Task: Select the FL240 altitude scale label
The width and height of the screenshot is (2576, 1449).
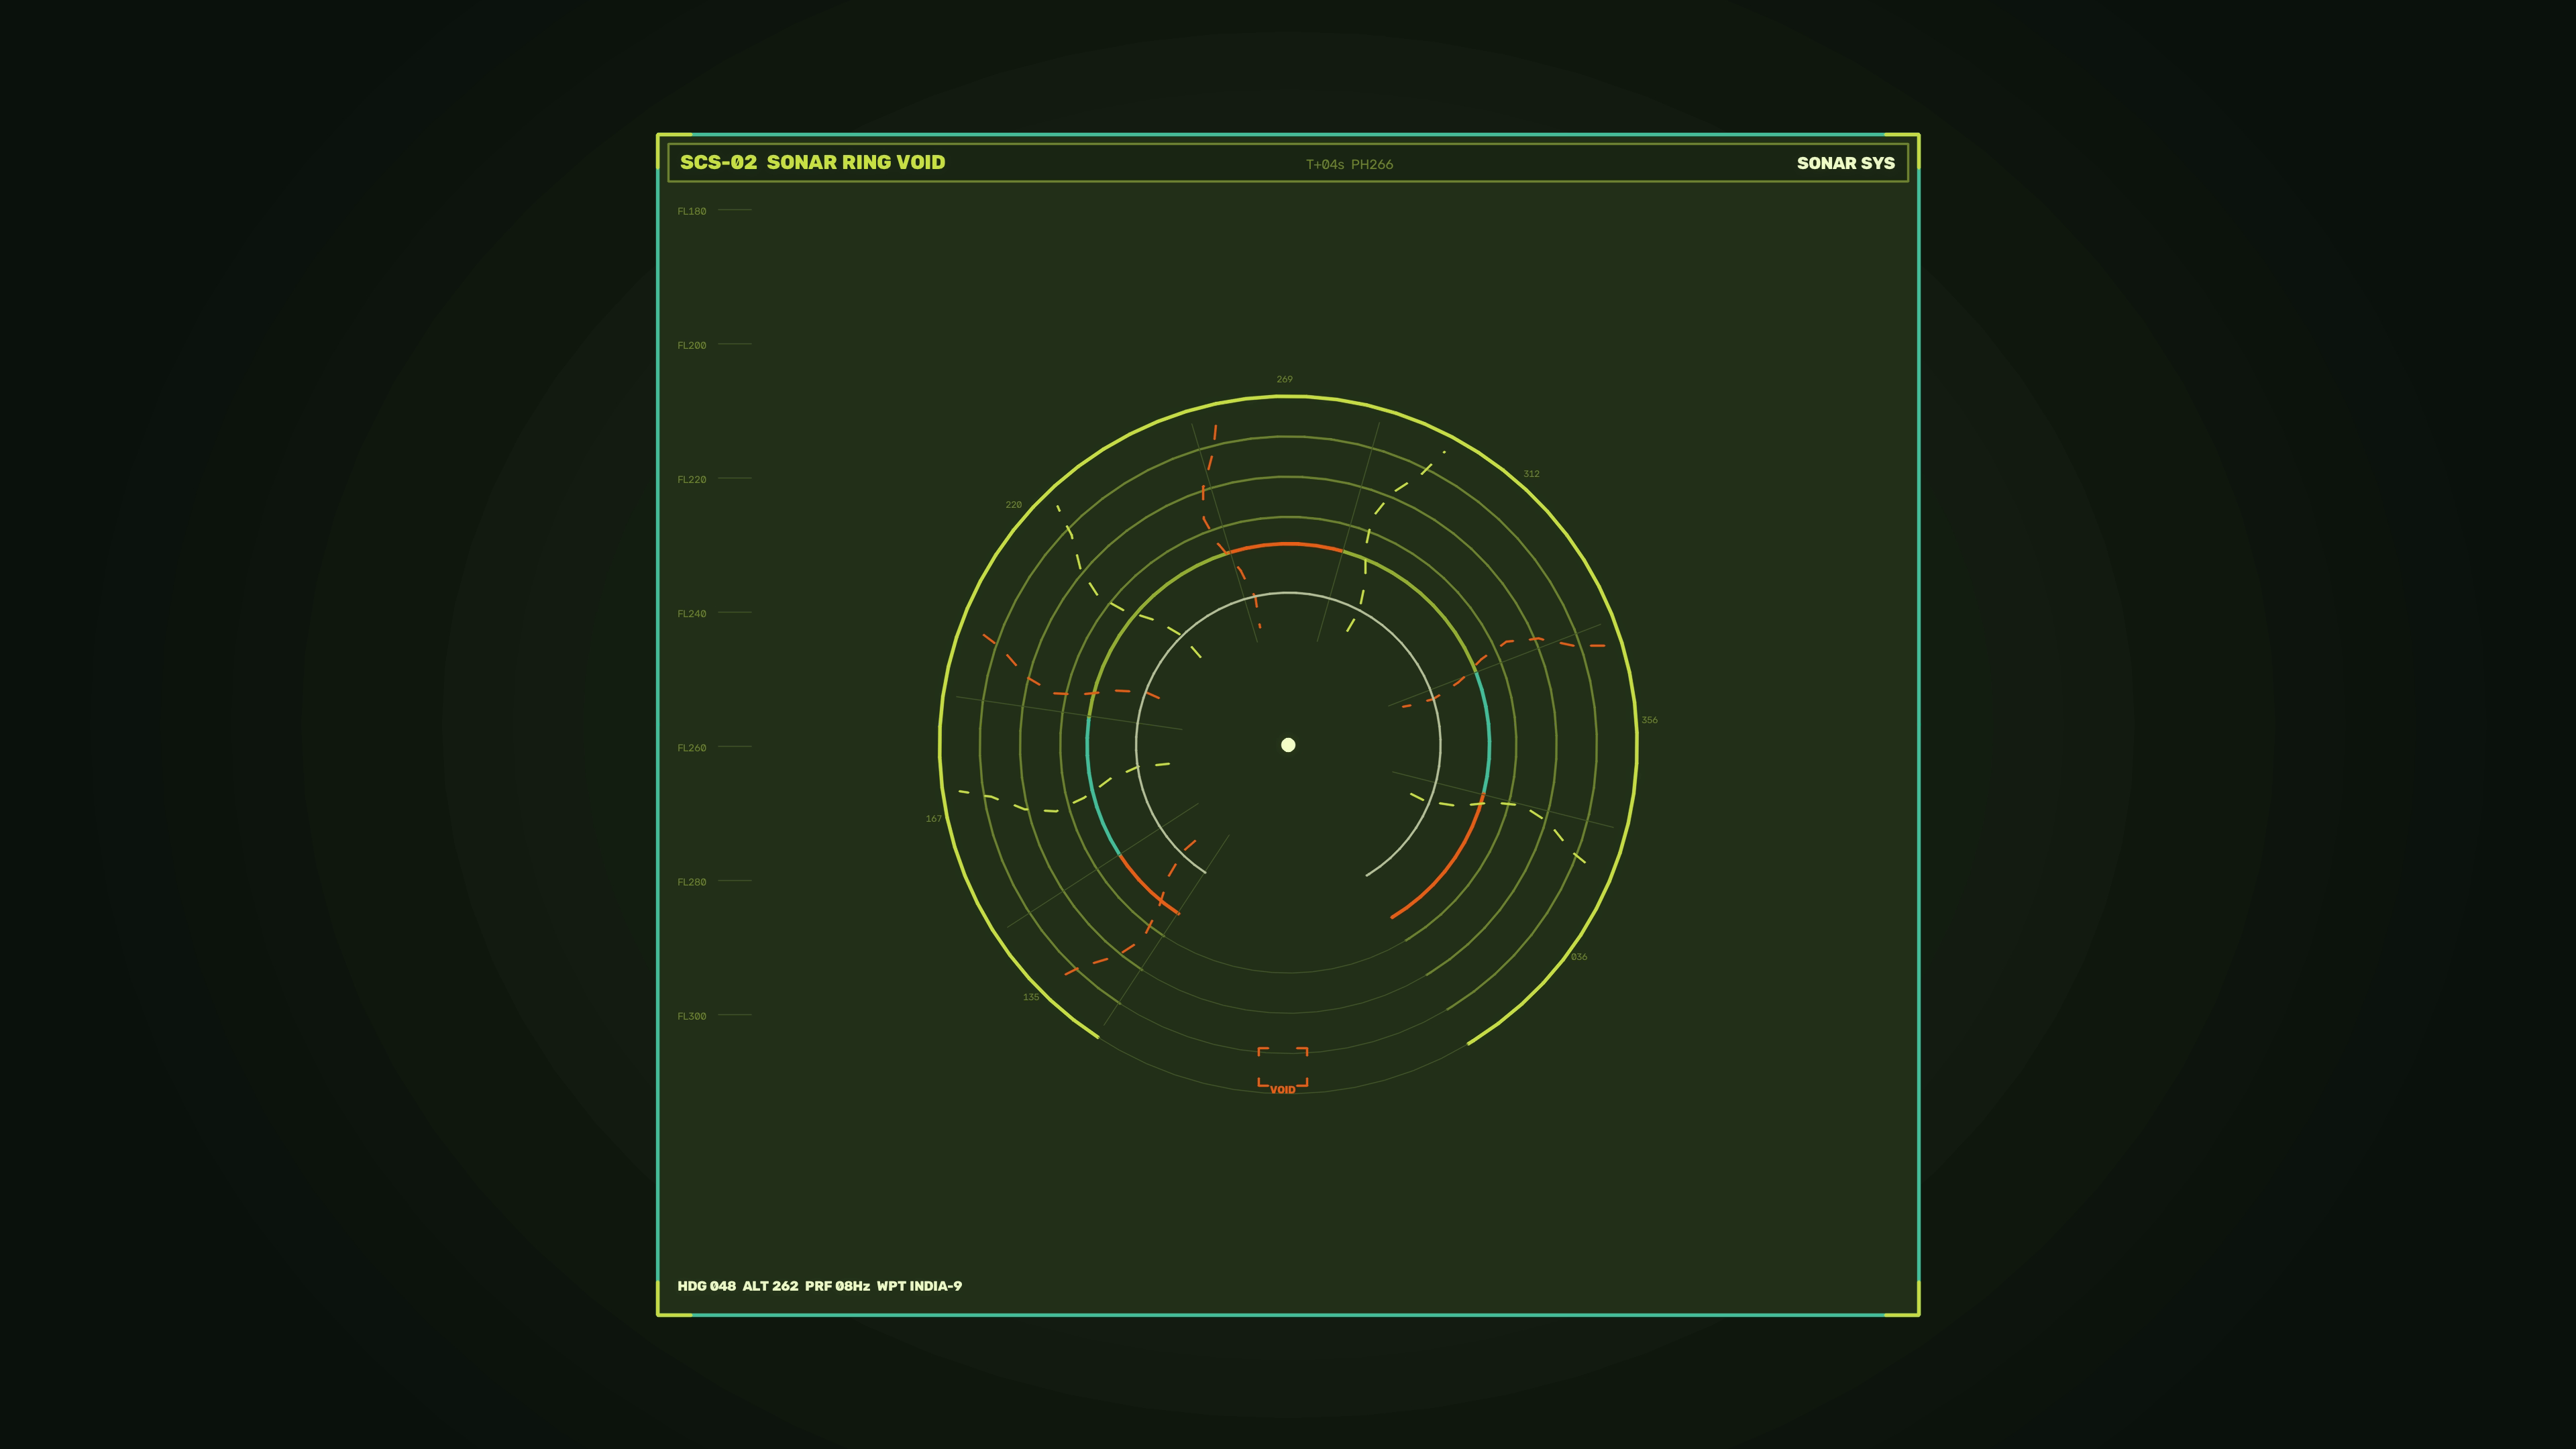Action: (x=691, y=613)
